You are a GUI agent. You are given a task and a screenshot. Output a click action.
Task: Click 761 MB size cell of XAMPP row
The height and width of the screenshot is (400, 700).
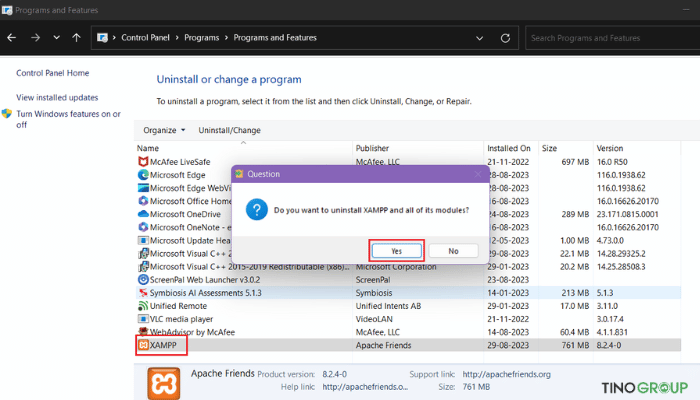click(575, 345)
